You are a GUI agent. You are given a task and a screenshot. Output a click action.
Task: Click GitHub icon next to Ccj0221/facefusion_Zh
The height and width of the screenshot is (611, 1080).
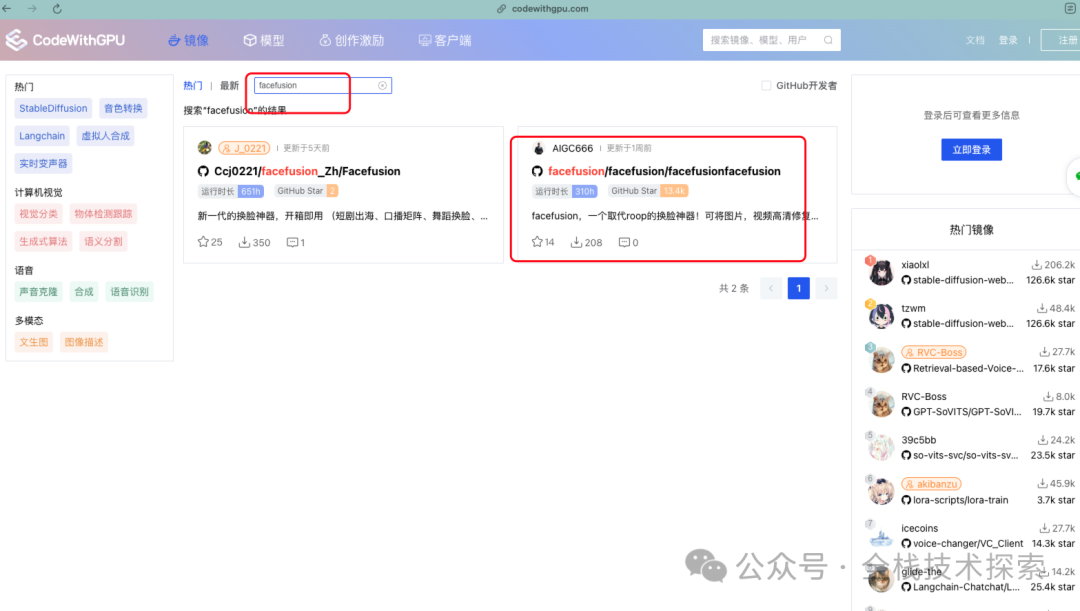[x=203, y=171]
